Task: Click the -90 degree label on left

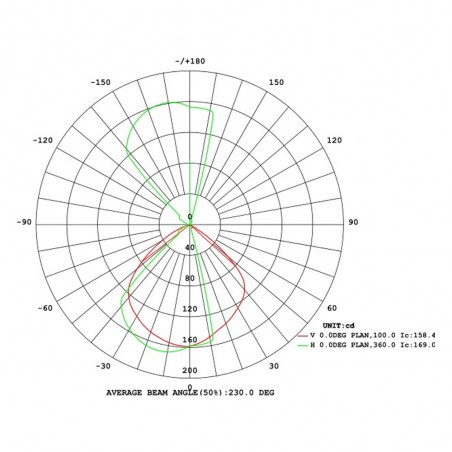Action: click(x=24, y=222)
